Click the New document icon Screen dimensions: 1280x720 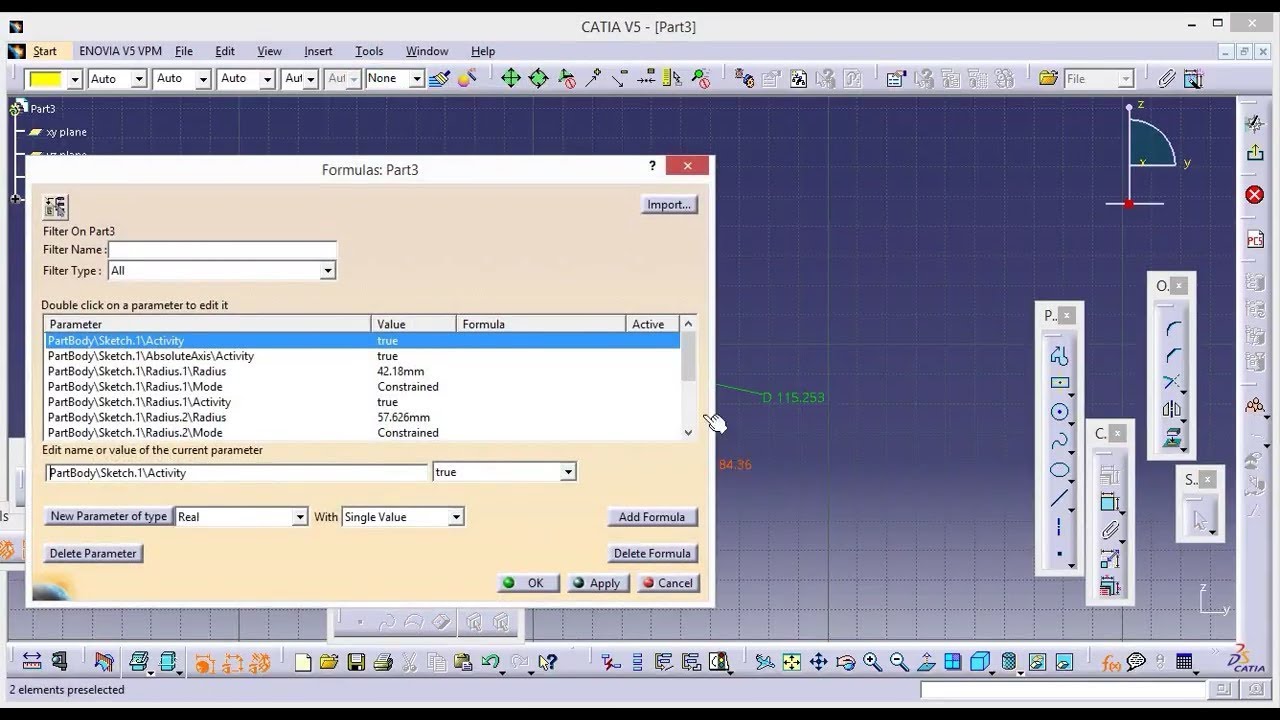tap(303, 662)
